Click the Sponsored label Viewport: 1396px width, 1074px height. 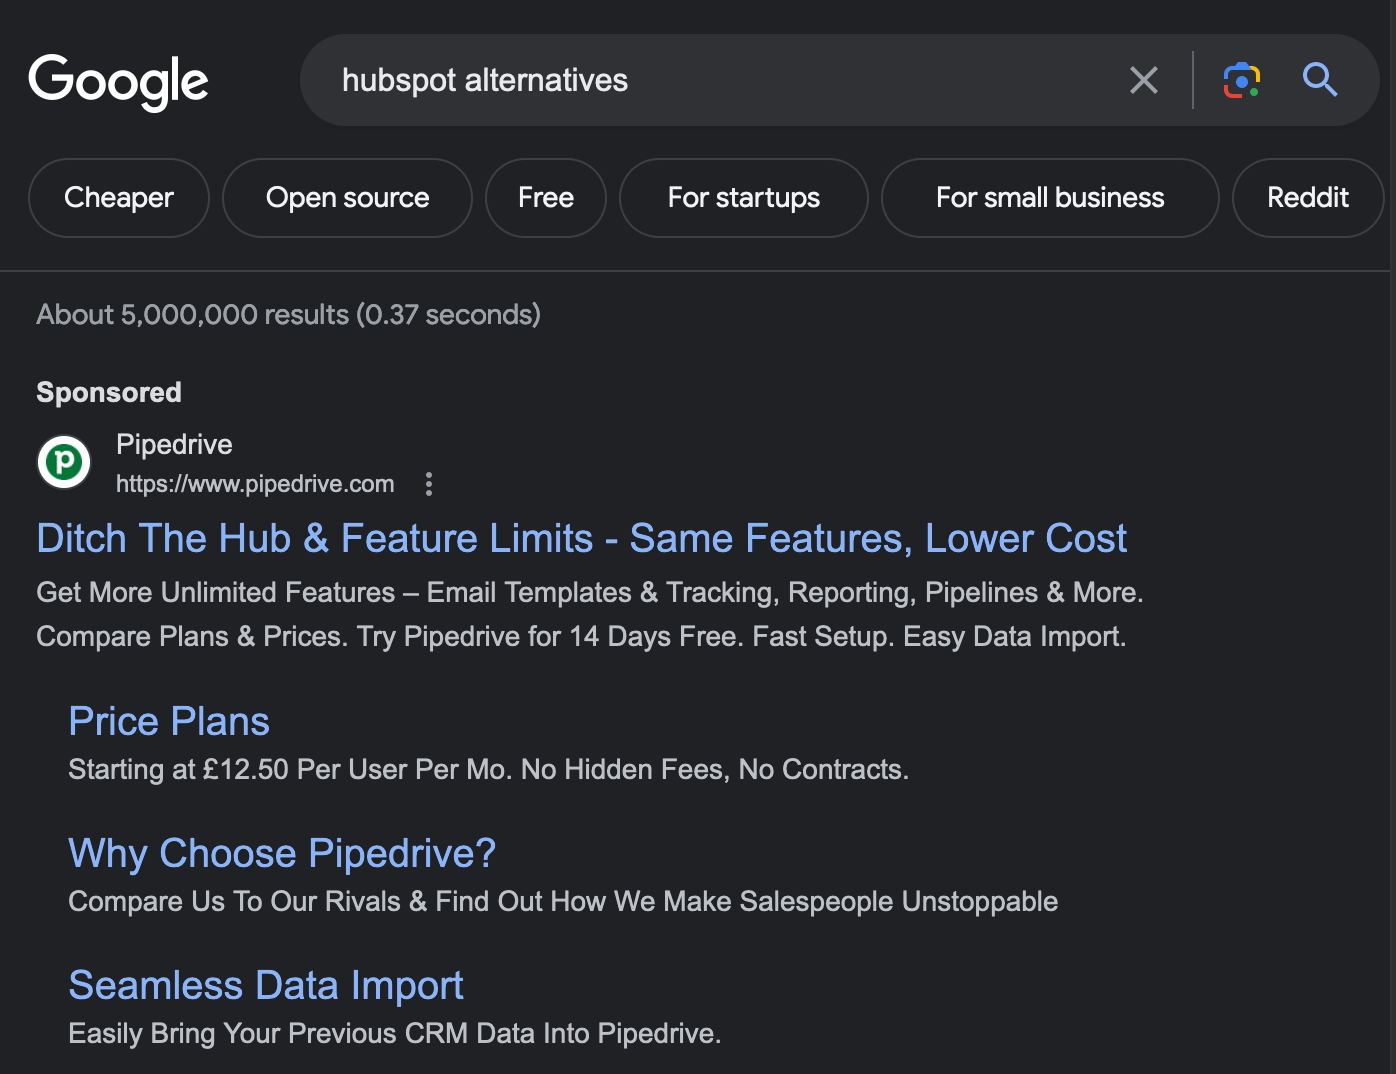pos(109,392)
